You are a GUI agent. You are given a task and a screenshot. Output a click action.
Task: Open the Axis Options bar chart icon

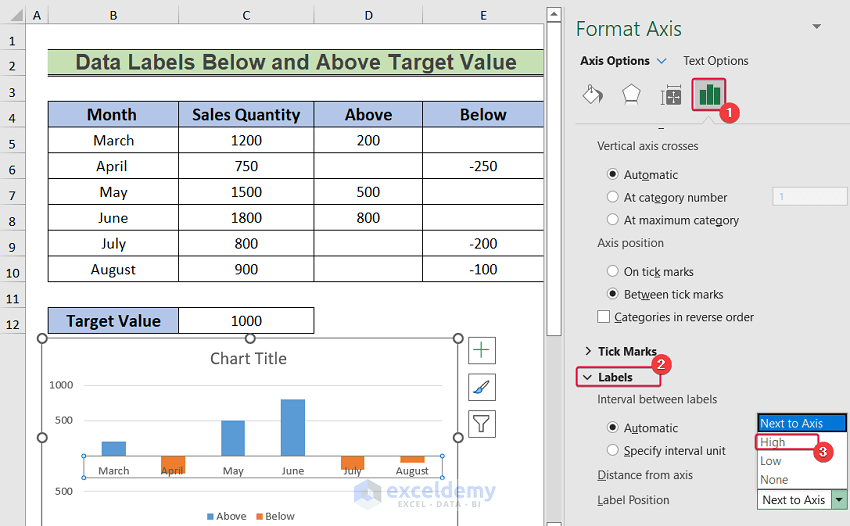(x=709, y=94)
